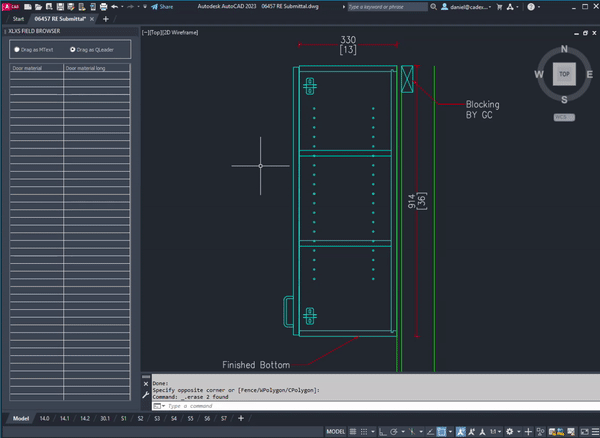The width and height of the screenshot is (600, 438).
Task: Open the viewport controls [-] menu
Action: click(x=146, y=33)
